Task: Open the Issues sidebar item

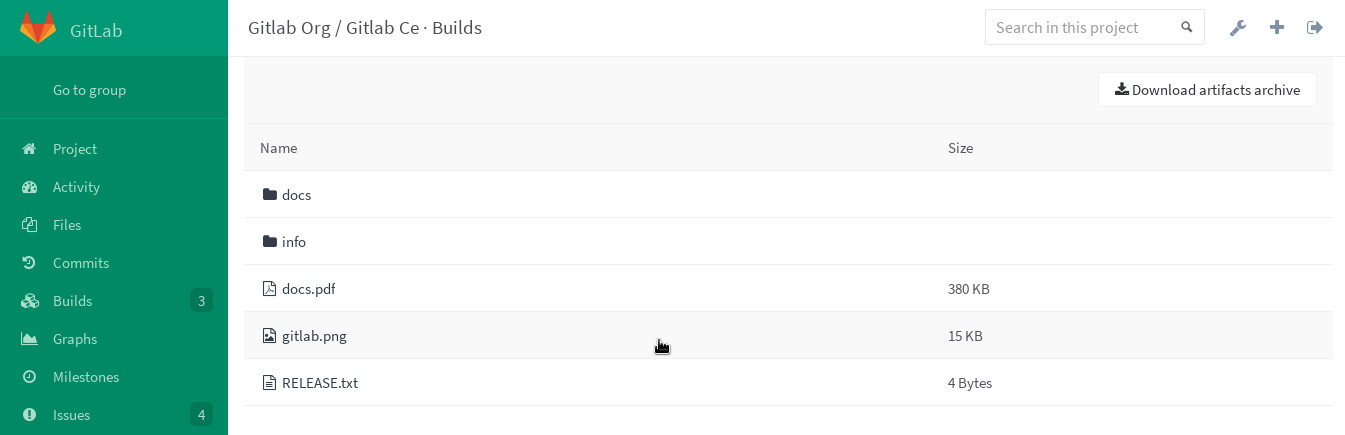Action: click(71, 415)
